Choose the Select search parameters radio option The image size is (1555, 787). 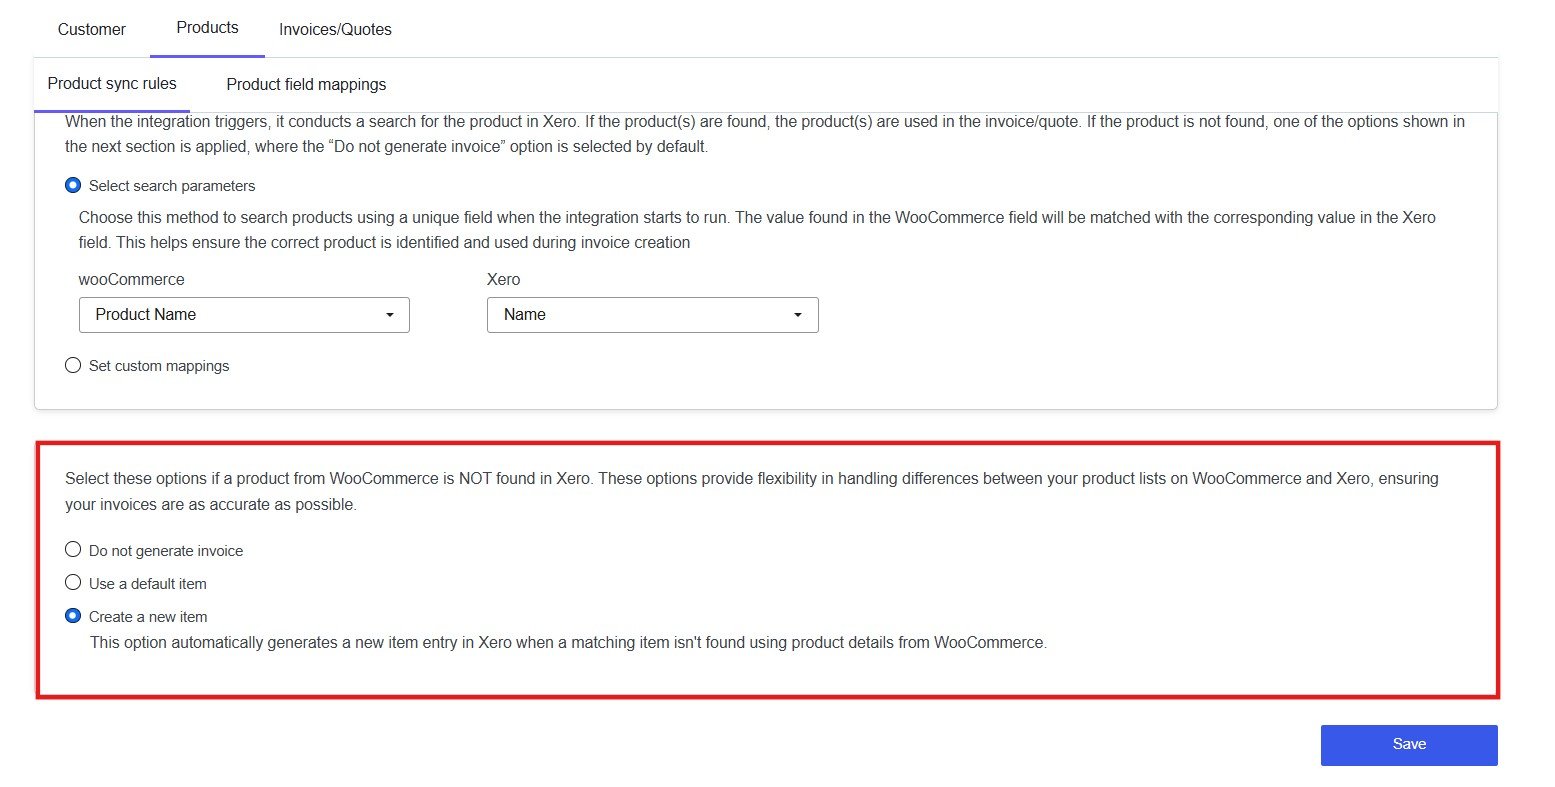coord(73,185)
